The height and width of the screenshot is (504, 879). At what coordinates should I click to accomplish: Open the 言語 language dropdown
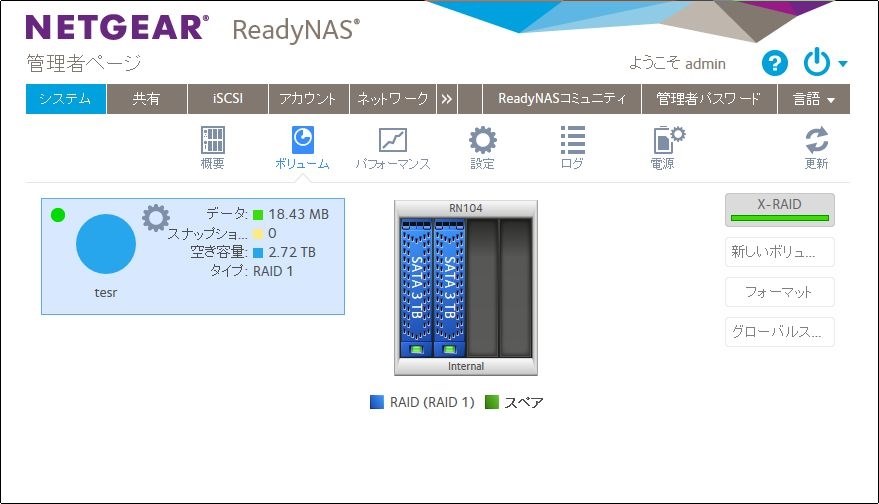coord(814,99)
